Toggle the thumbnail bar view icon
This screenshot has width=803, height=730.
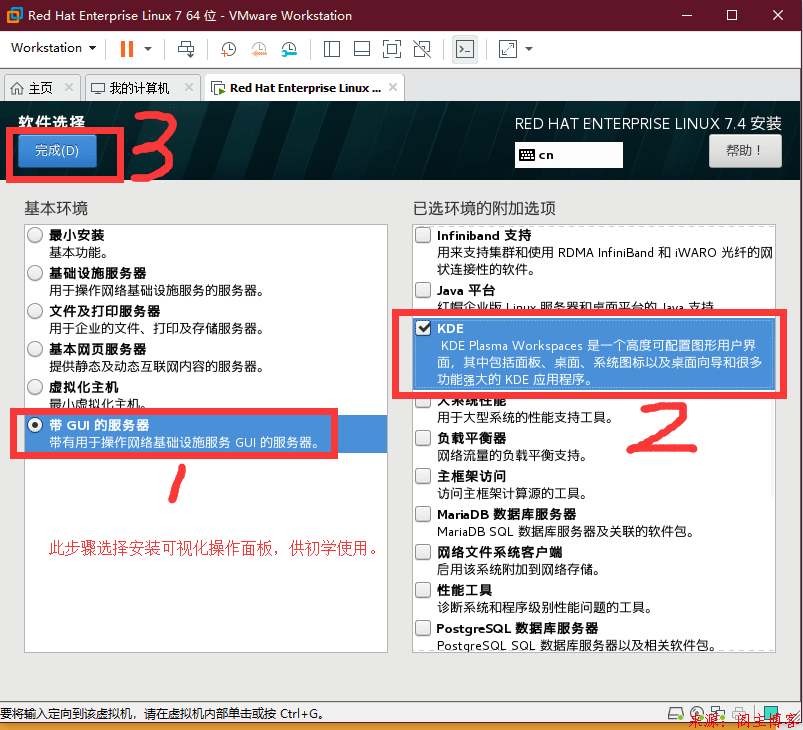362,49
